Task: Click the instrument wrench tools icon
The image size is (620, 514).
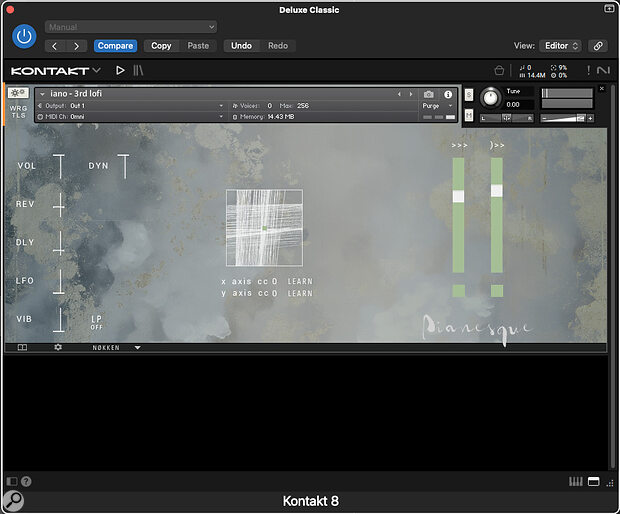Action: tap(18, 93)
